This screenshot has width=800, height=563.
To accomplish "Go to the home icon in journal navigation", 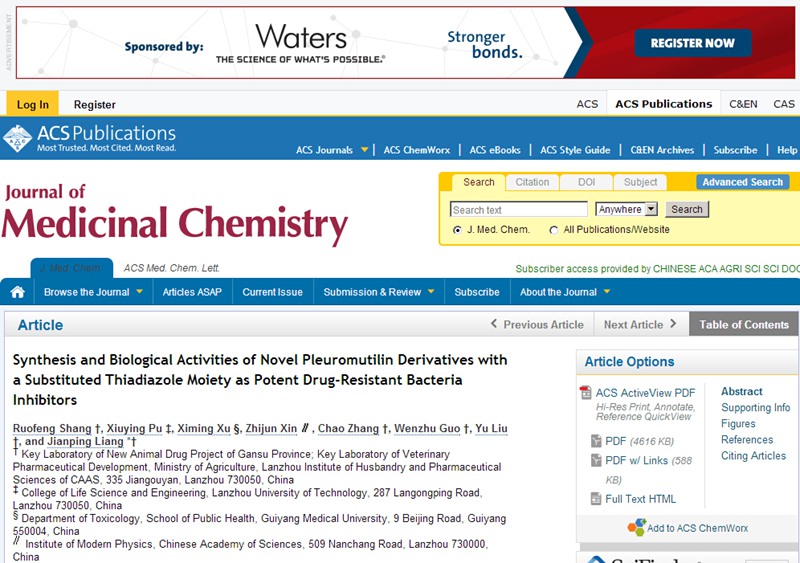I will click(17, 292).
